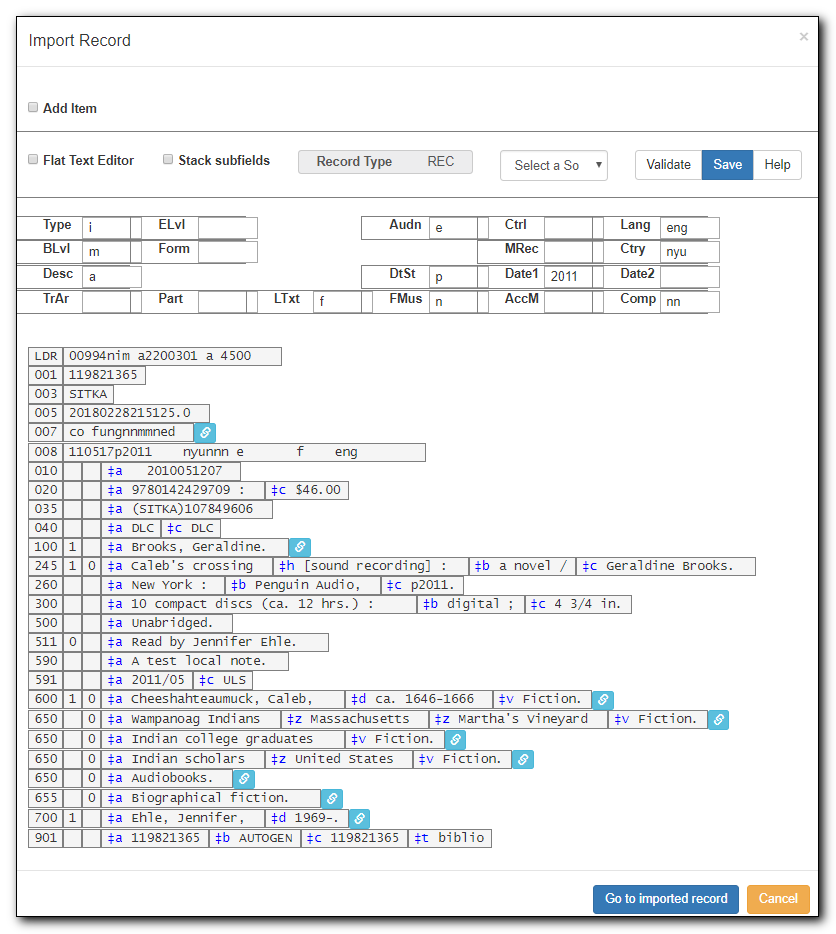Image resolution: width=836 pixels, height=934 pixels.
Task: Open the Select a Source dropdown
Action: coord(554,165)
